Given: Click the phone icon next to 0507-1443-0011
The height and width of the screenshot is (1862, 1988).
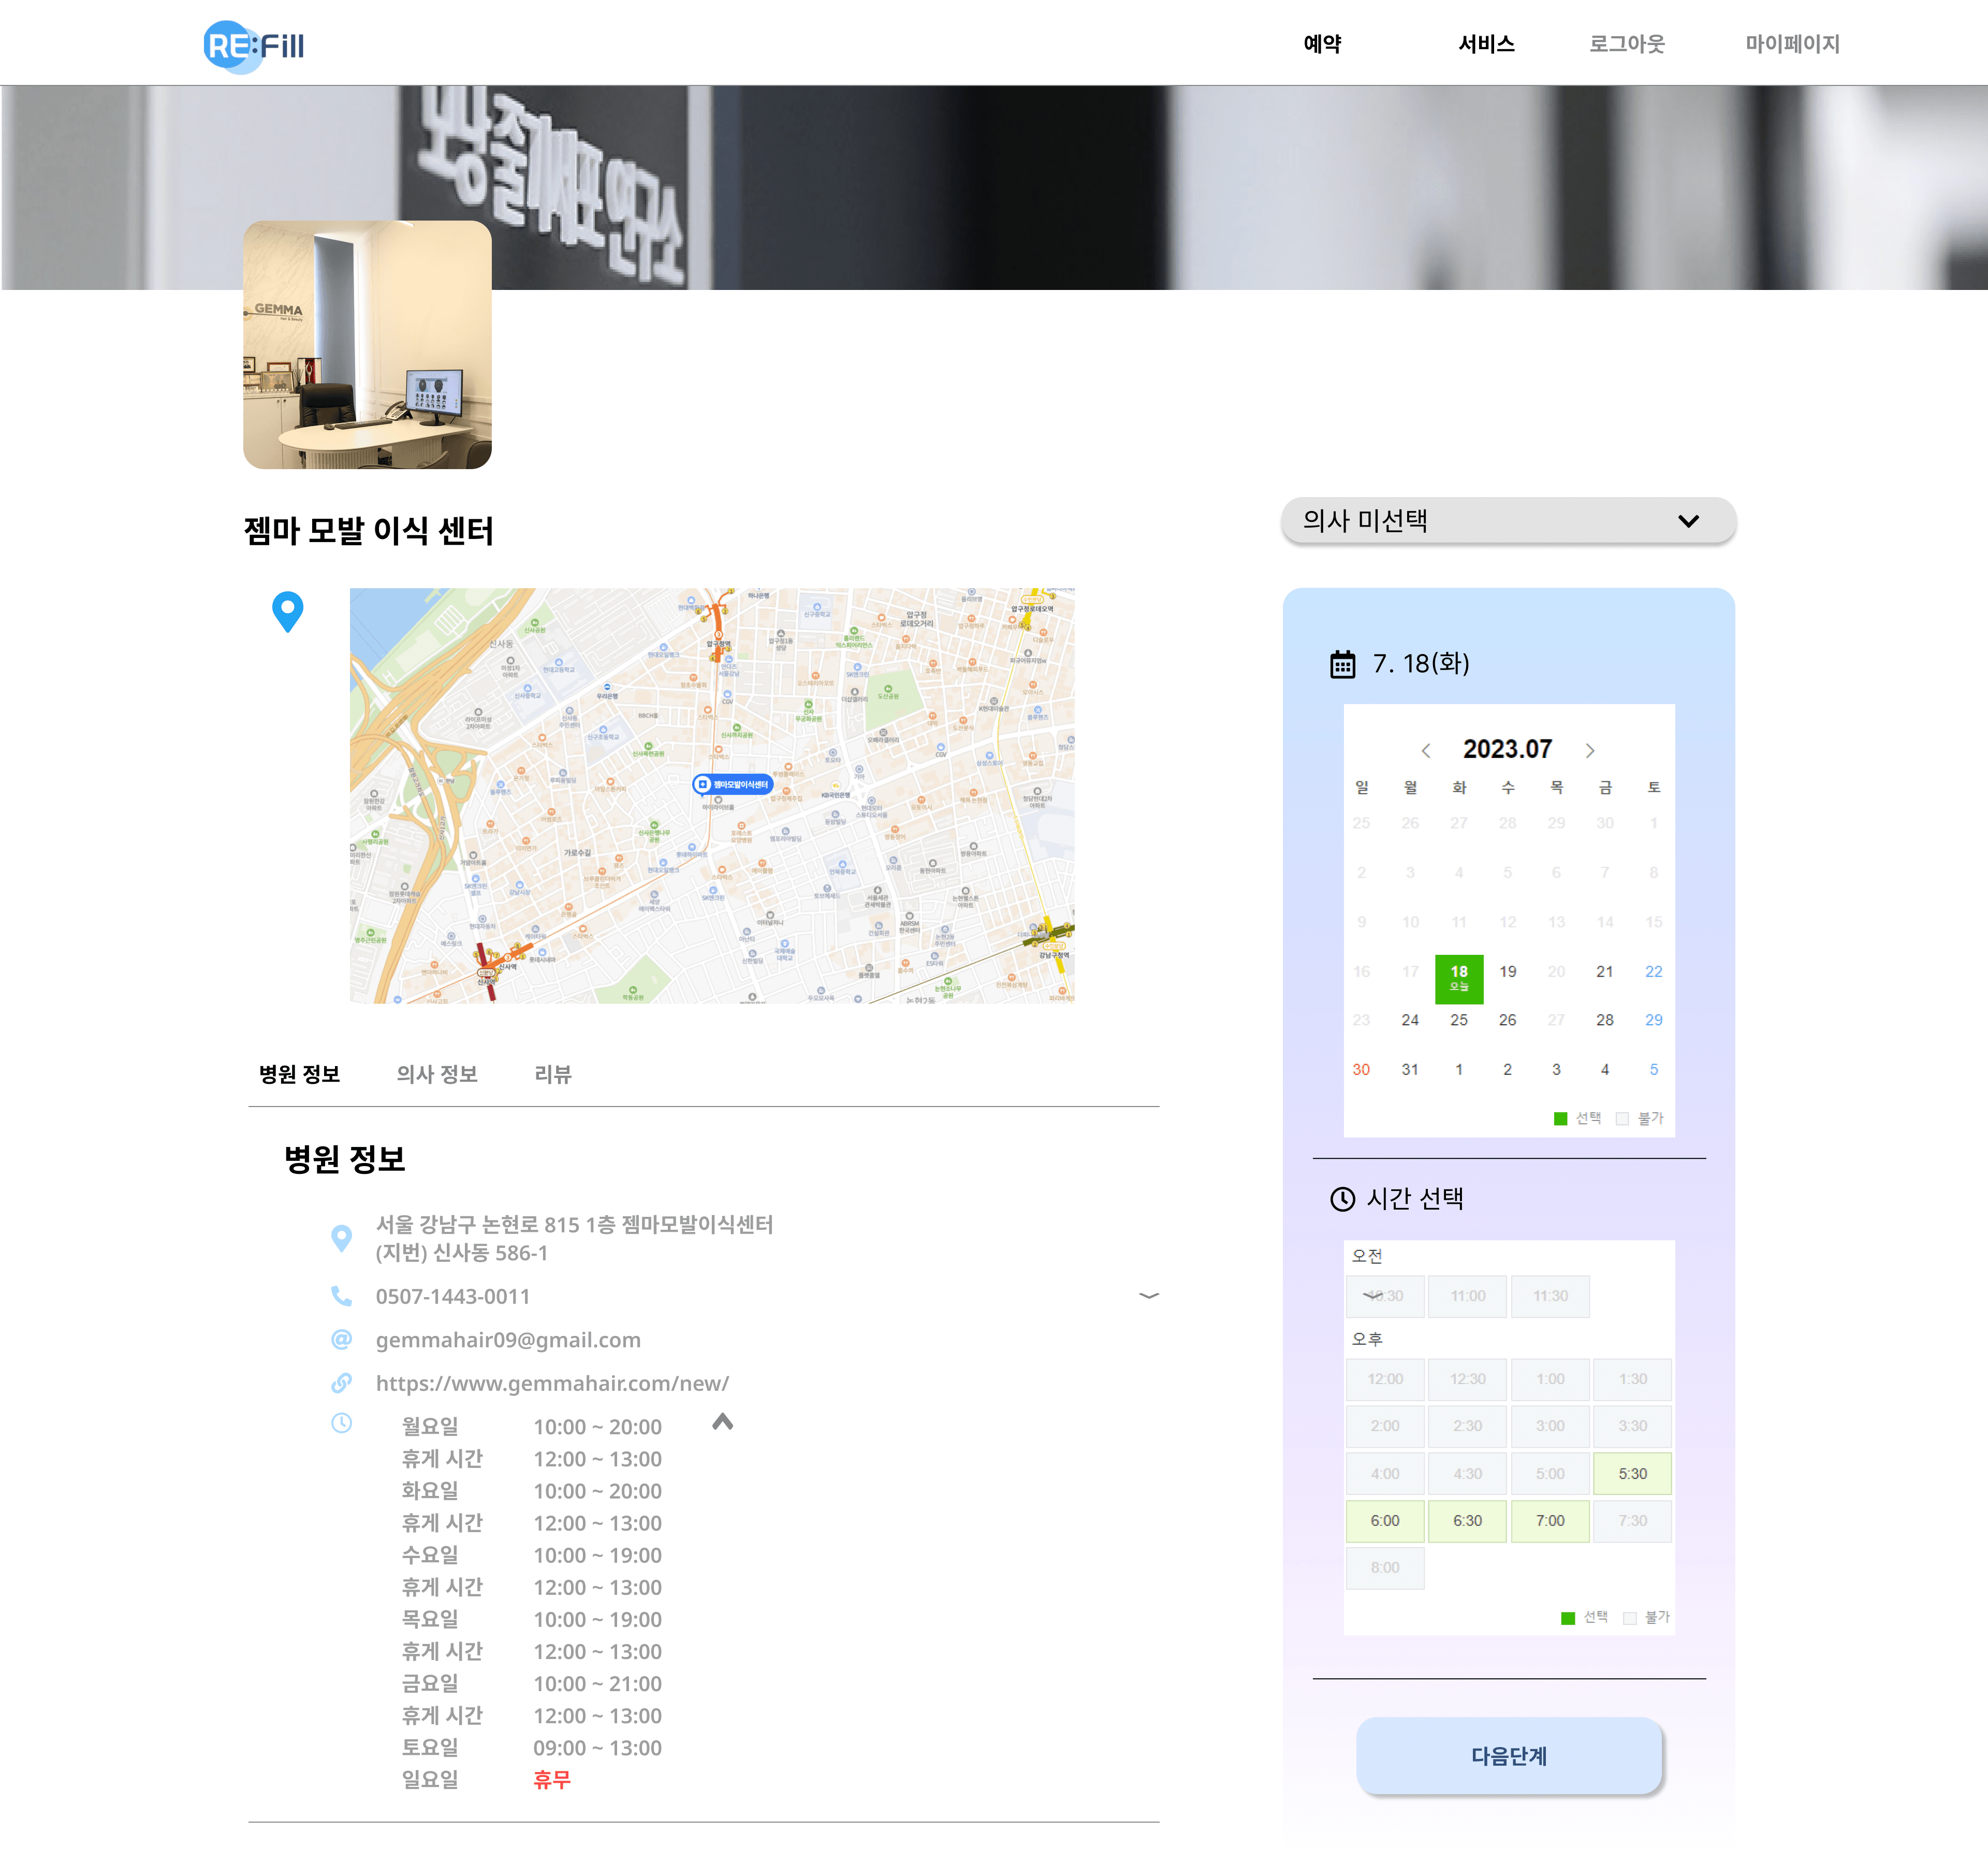Looking at the screenshot, I should pyautogui.click(x=341, y=1296).
